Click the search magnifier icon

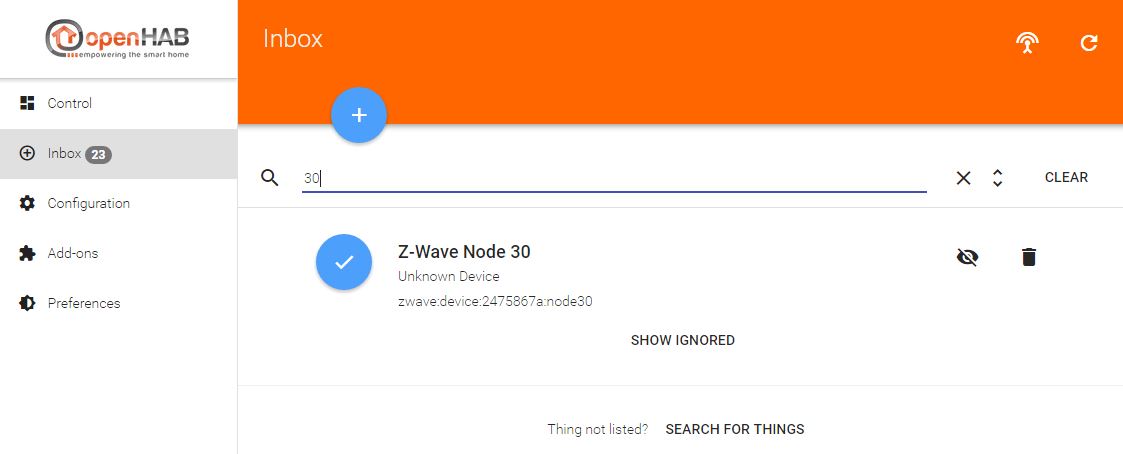click(x=269, y=178)
